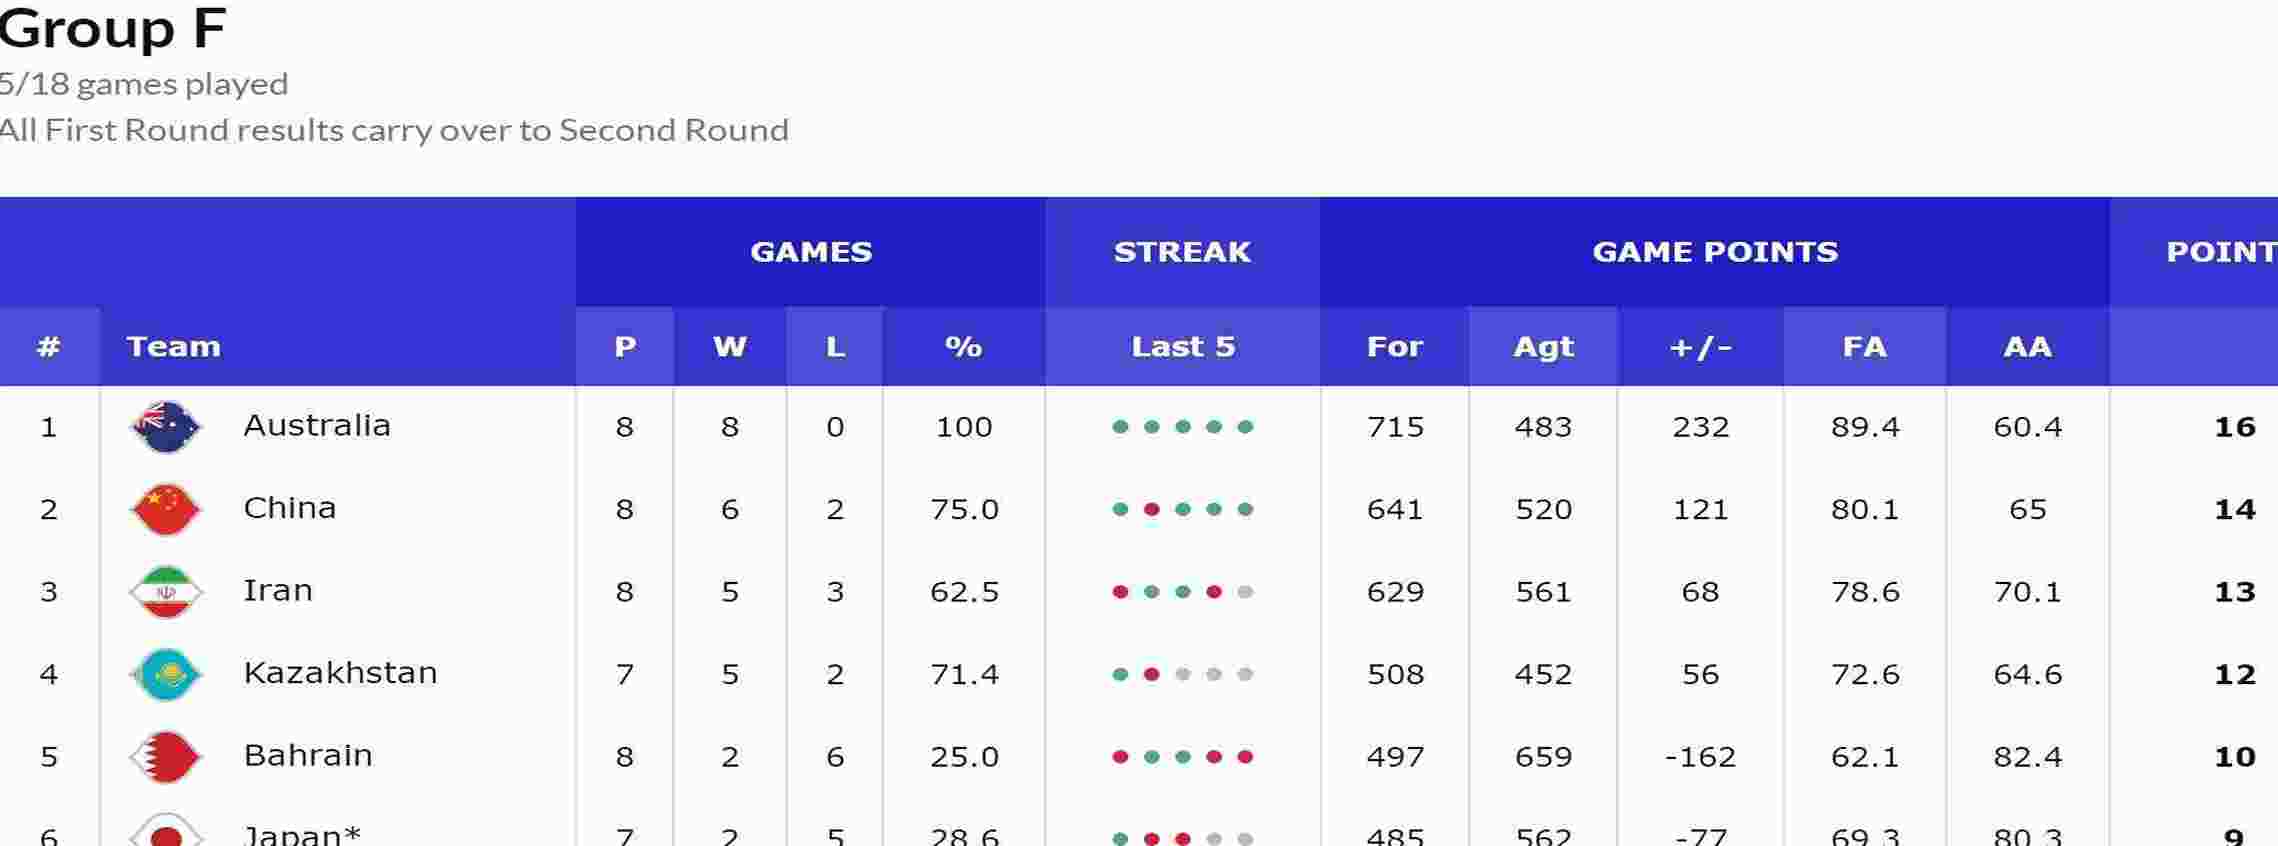
Task: Click the Kazakhstan flag icon
Action: point(166,674)
